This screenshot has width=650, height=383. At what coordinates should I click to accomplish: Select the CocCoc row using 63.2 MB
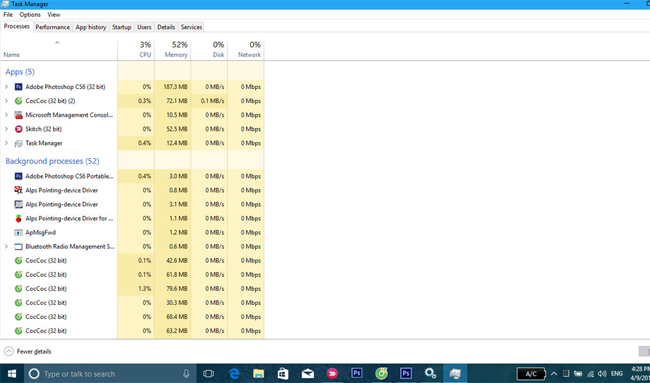point(132,331)
